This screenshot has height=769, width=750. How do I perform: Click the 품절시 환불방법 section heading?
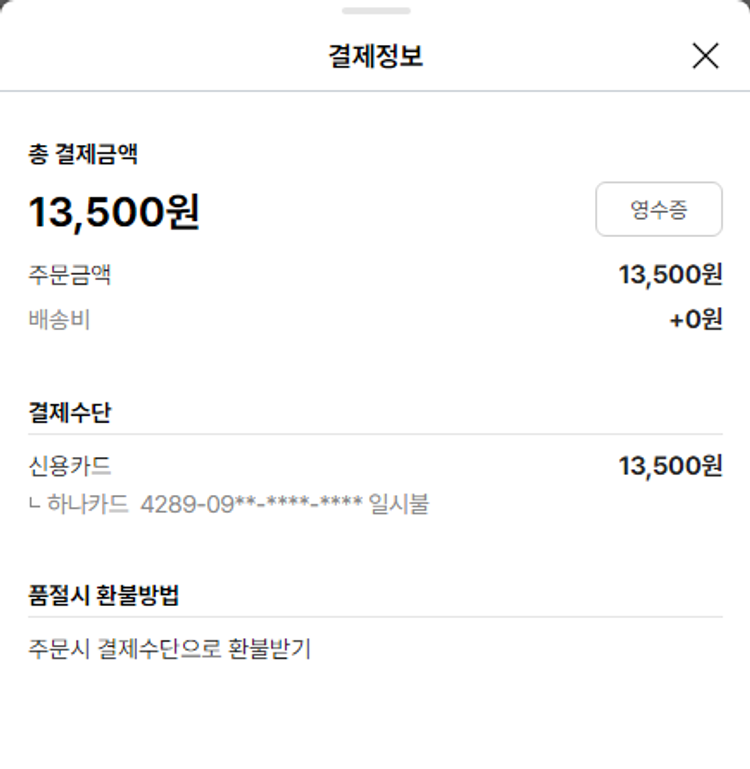[x=104, y=595]
